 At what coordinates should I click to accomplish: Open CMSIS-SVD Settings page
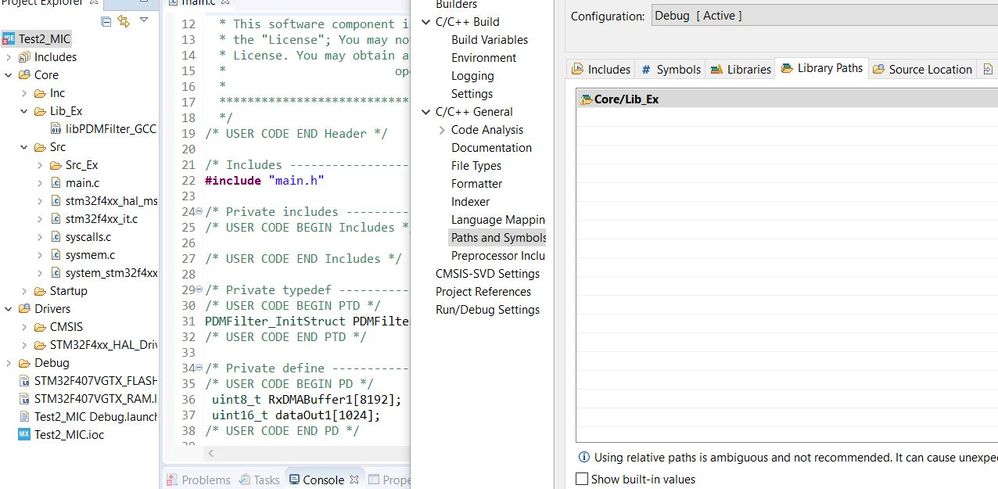pos(488,274)
